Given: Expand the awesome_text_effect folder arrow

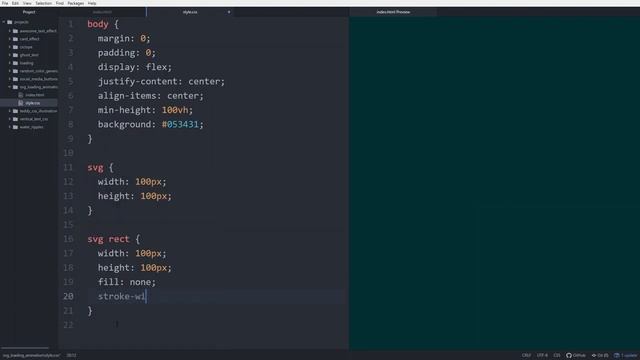Looking at the screenshot, I should tap(10, 31).
